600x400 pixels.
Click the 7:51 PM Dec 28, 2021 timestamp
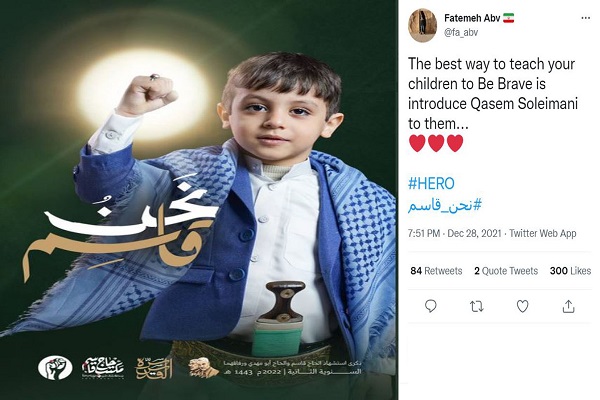click(455, 233)
